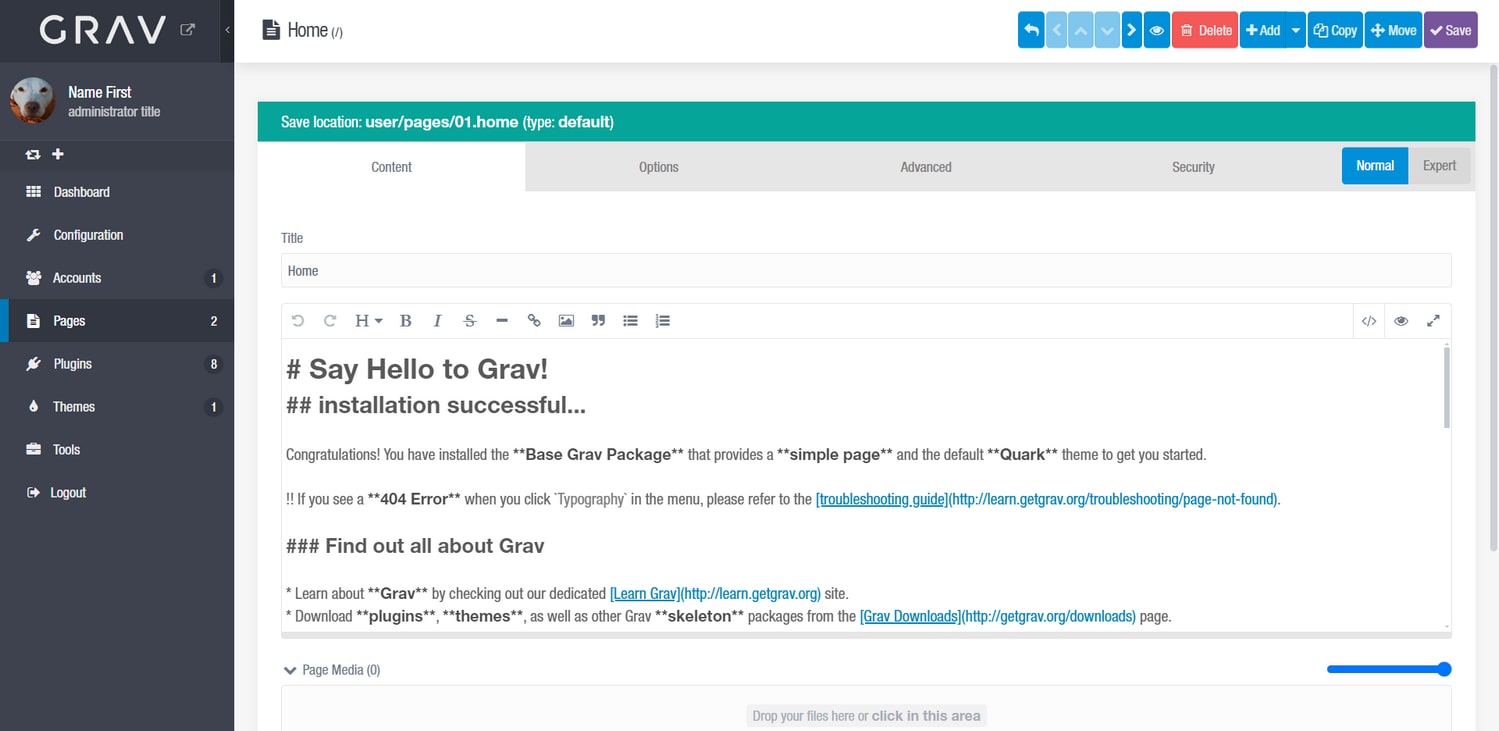Click the red Delete button

1205,30
